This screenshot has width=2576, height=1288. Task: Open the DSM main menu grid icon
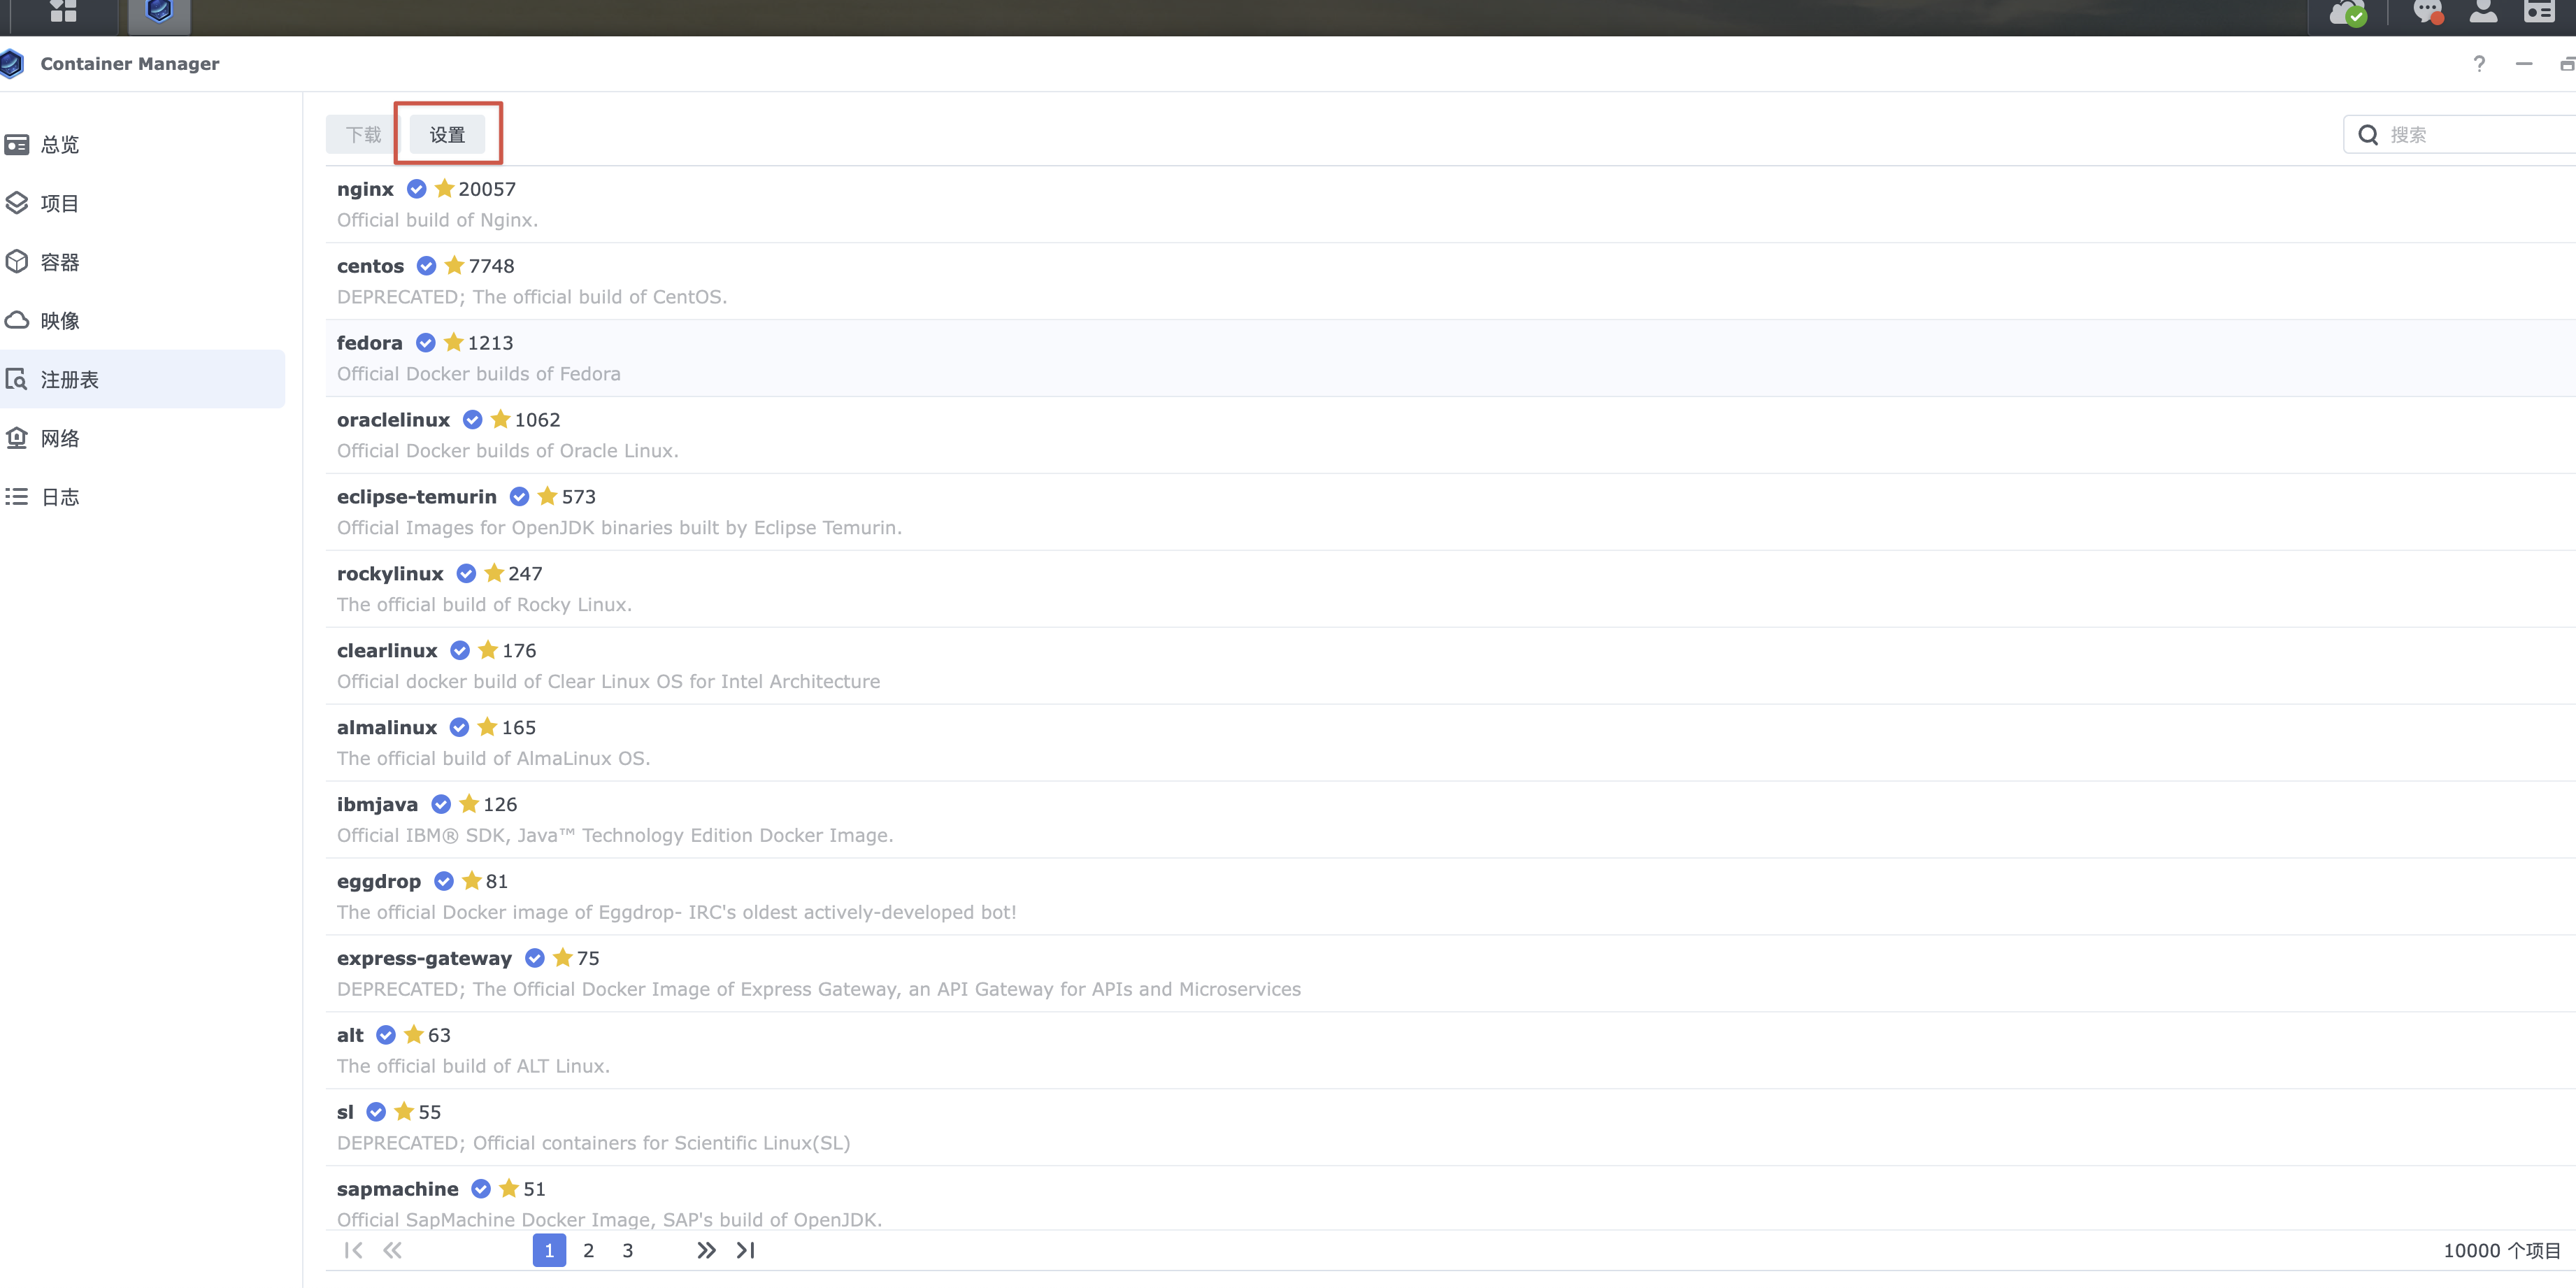tap(63, 12)
